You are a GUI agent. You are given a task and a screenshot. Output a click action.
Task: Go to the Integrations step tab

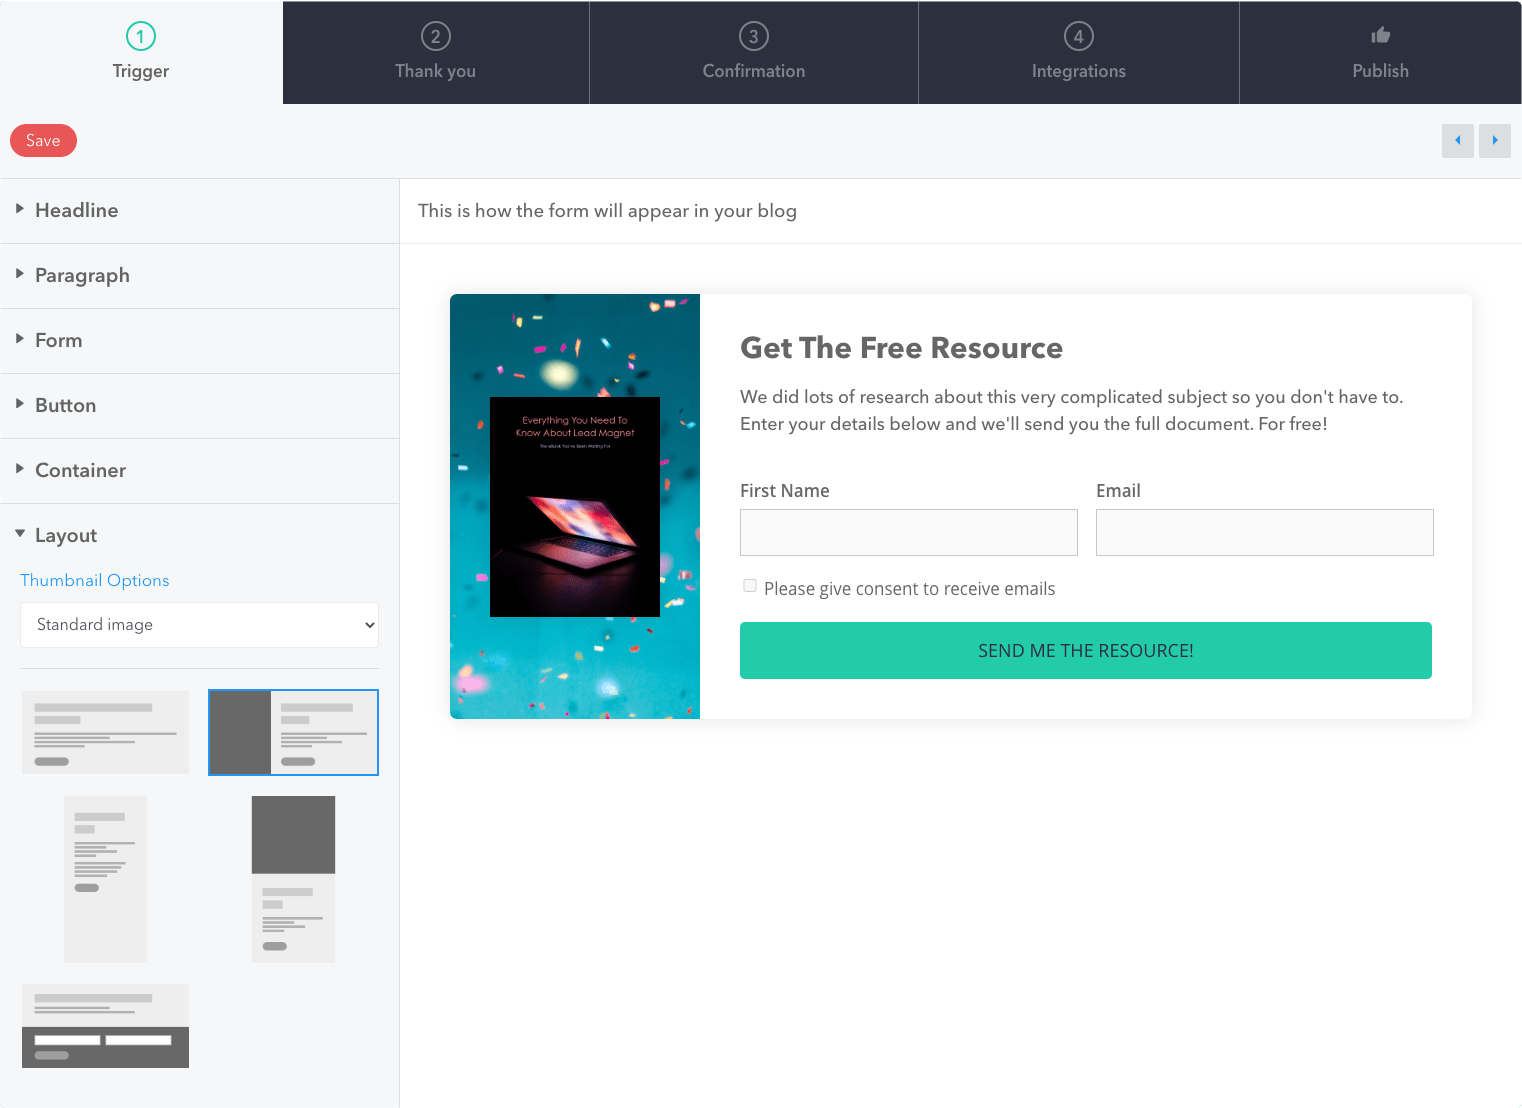pos(1078,52)
